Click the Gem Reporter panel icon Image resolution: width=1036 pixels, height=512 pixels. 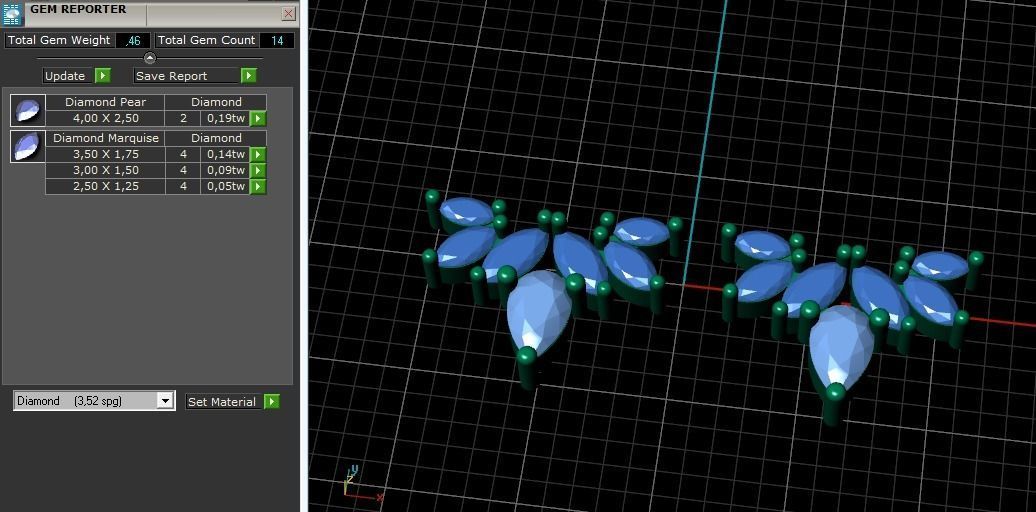[x=13, y=14]
